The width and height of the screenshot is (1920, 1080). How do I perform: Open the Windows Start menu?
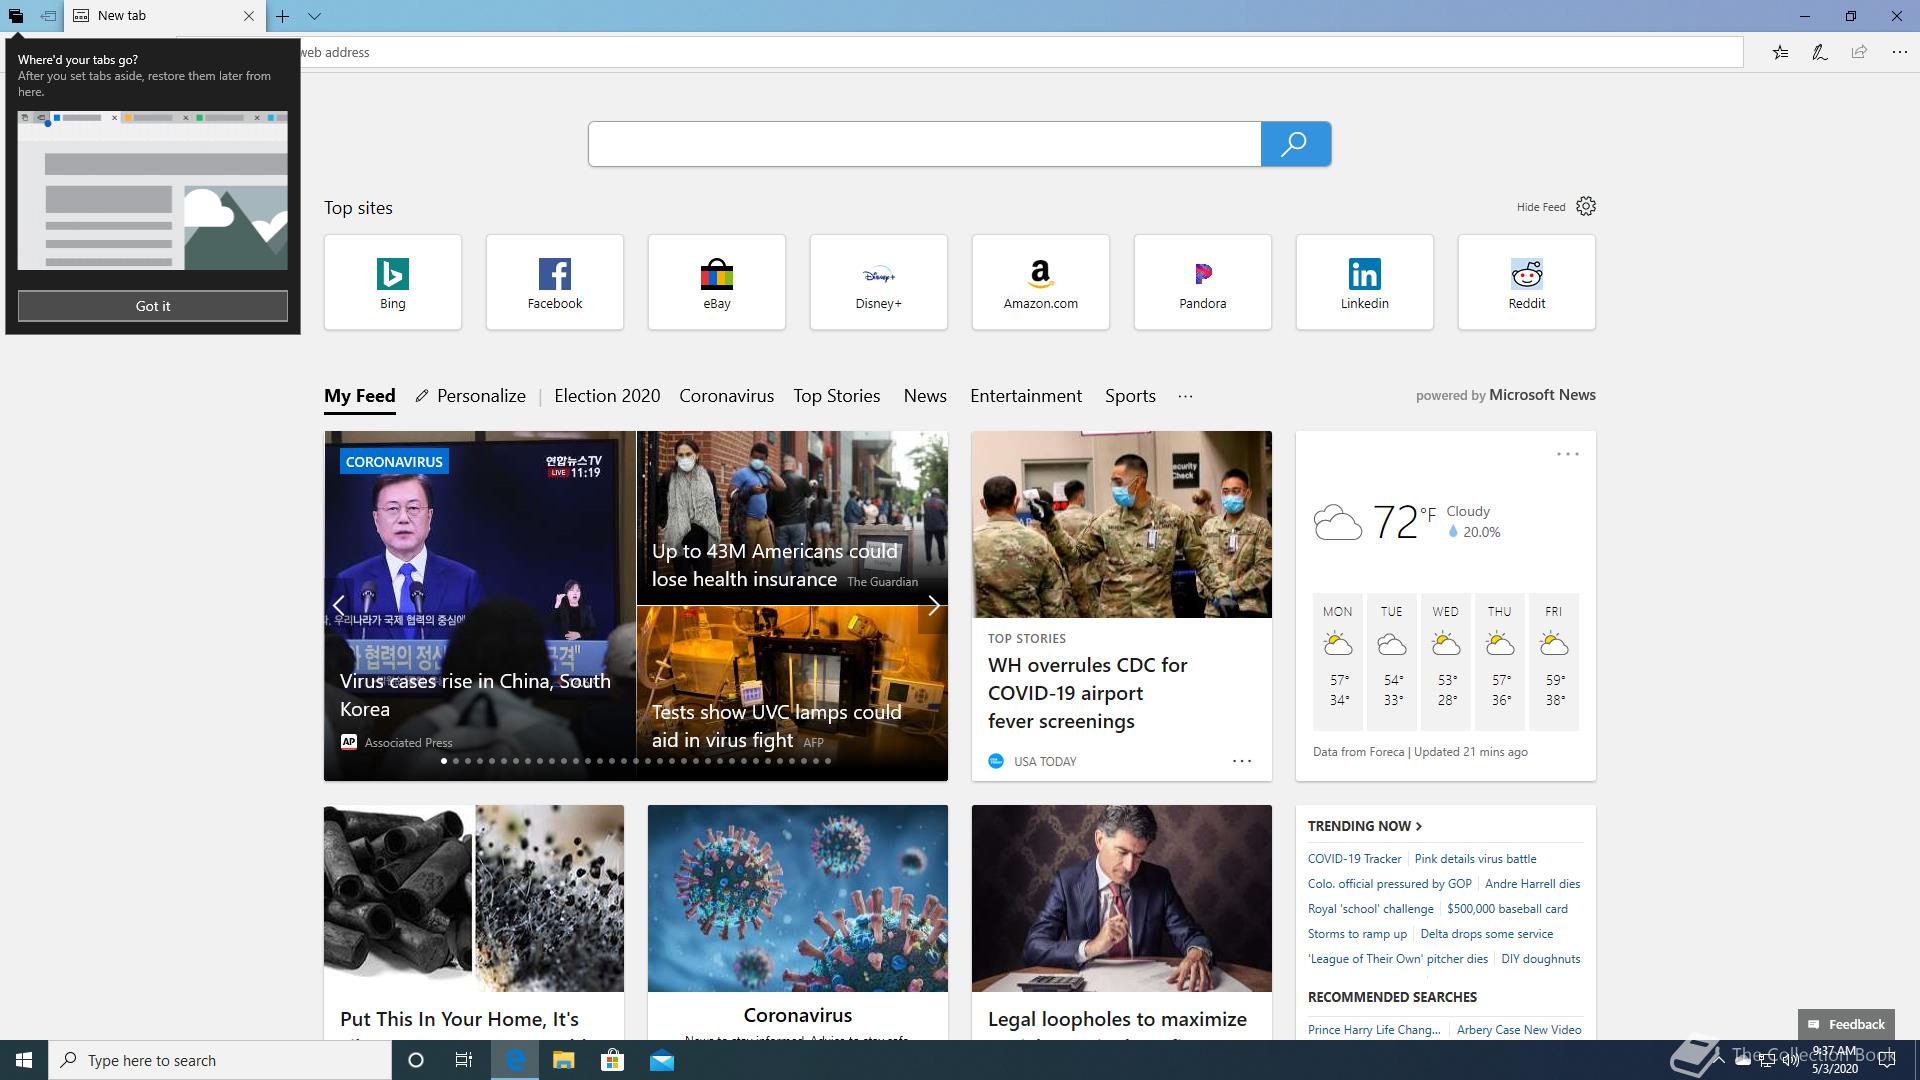tap(24, 1060)
